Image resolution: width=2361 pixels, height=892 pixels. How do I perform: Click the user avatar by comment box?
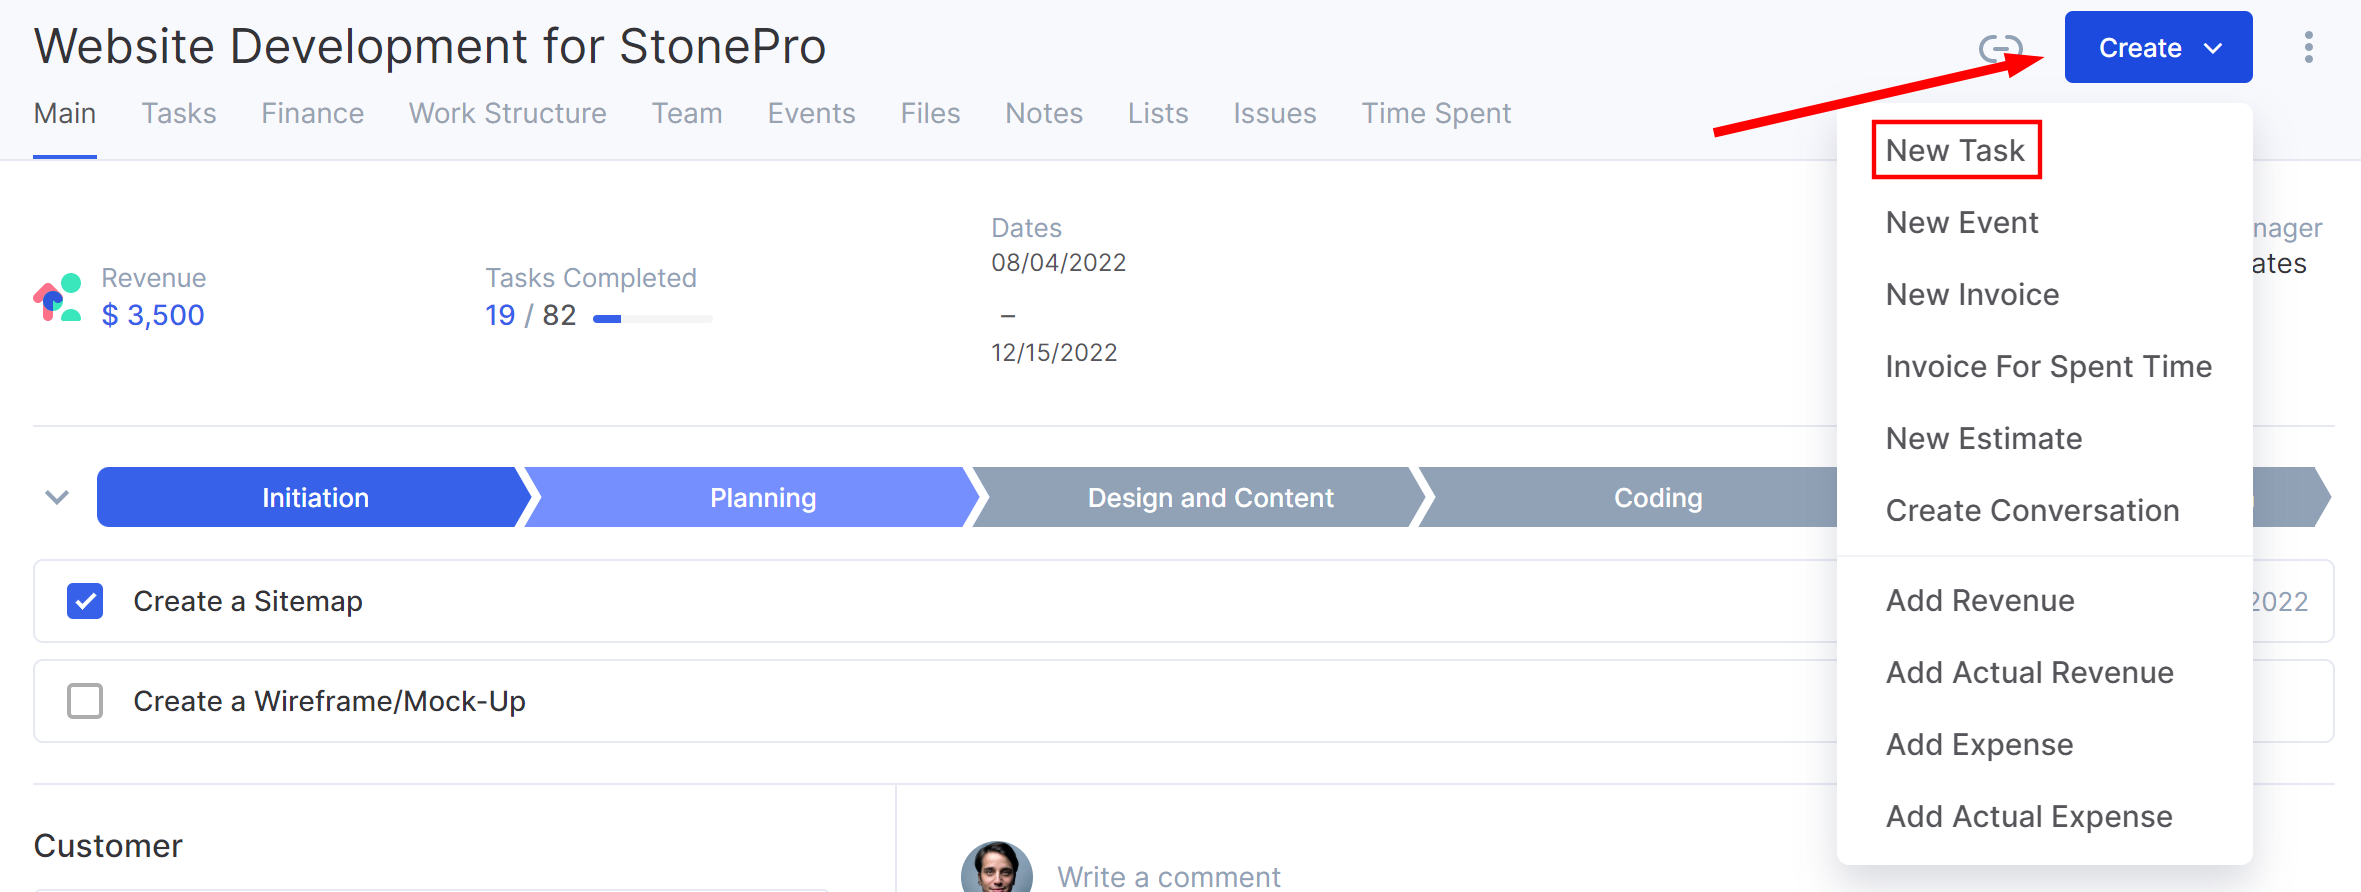tap(996, 868)
